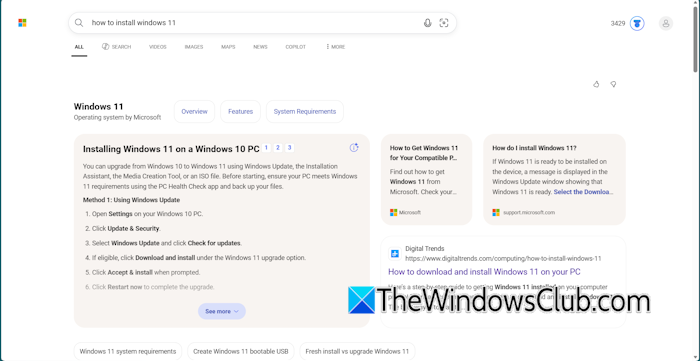Expand answer with See more button
The image size is (700, 361).
coord(222,311)
